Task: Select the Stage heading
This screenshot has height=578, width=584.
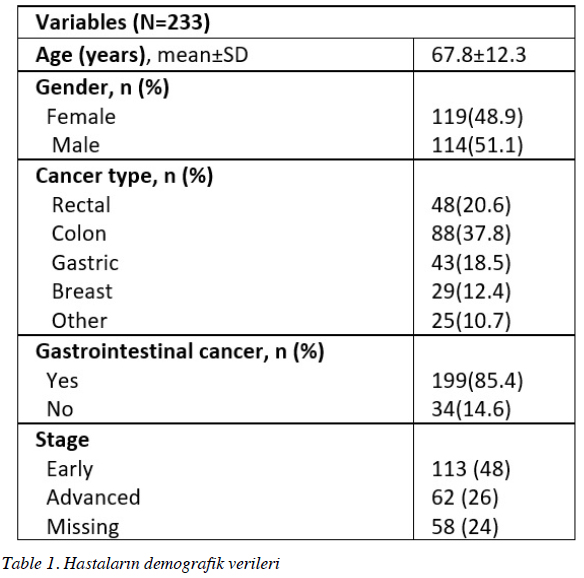Action: [x=63, y=440]
